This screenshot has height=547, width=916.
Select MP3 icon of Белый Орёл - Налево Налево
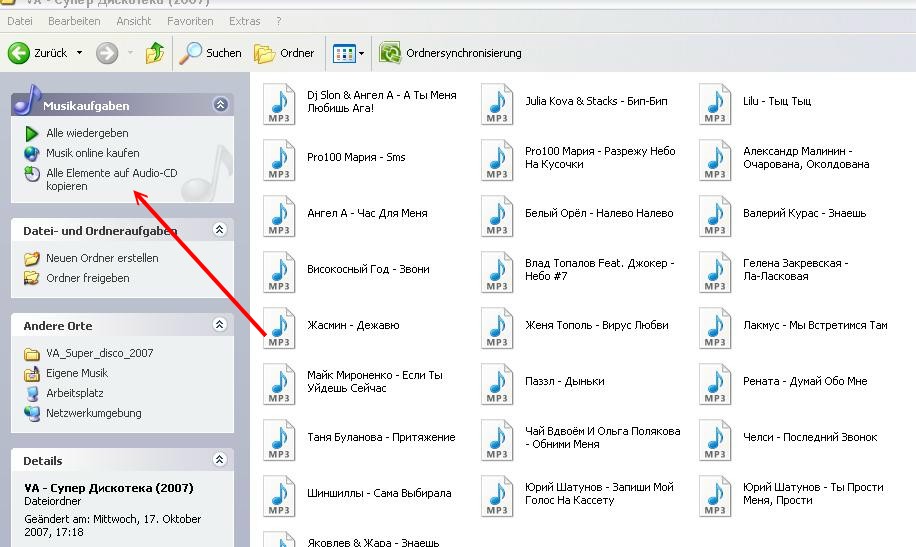tap(497, 216)
